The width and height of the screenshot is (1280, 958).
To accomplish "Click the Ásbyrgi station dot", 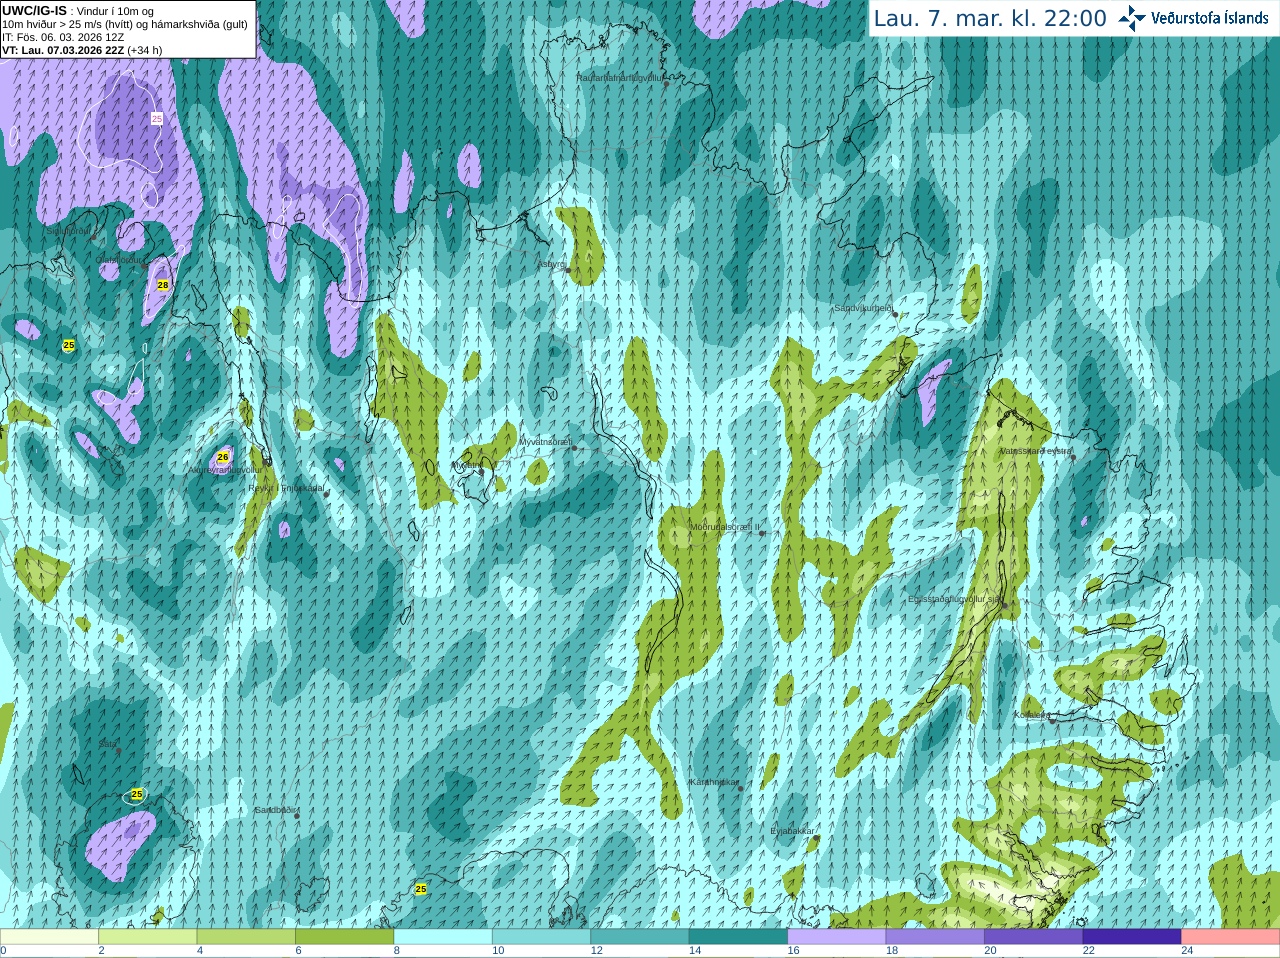I will click(568, 270).
